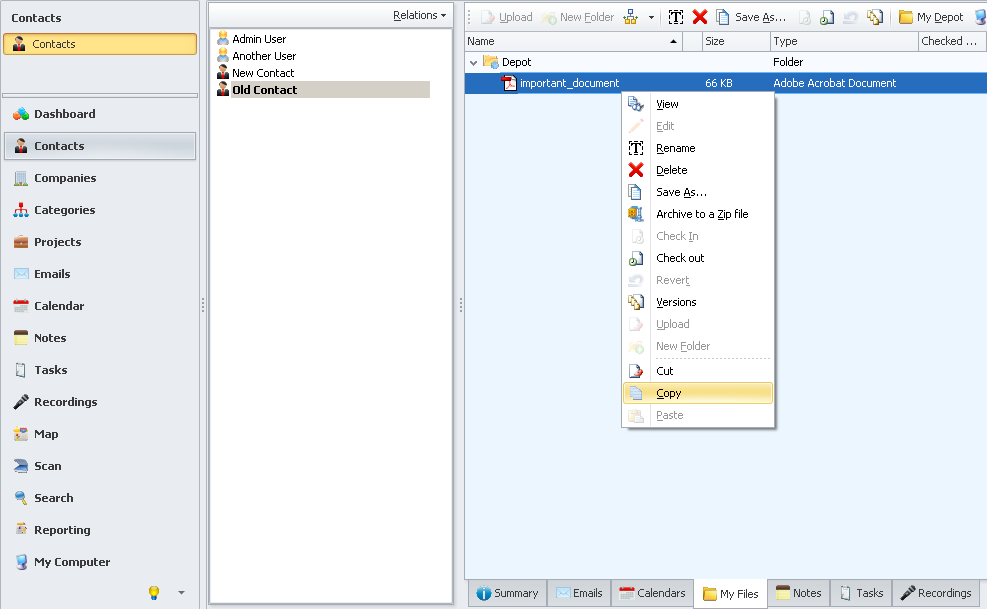This screenshot has height=609, width=987.
Task: Click the My Depot toolbar button
Action: point(931,17)
